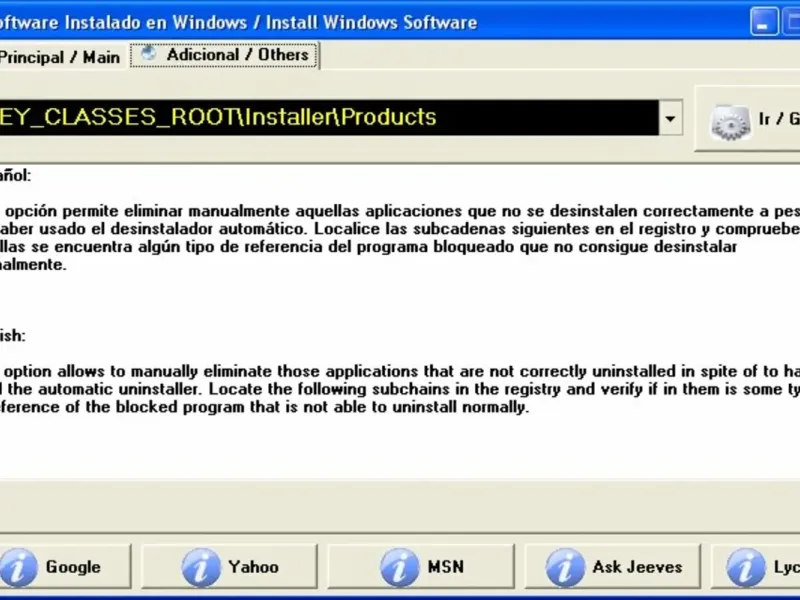Image resolution: width=800 pixels, height=600 pixels.
Task: Click the info icon beside Ask Jeeves
Action: pos(565,567)
